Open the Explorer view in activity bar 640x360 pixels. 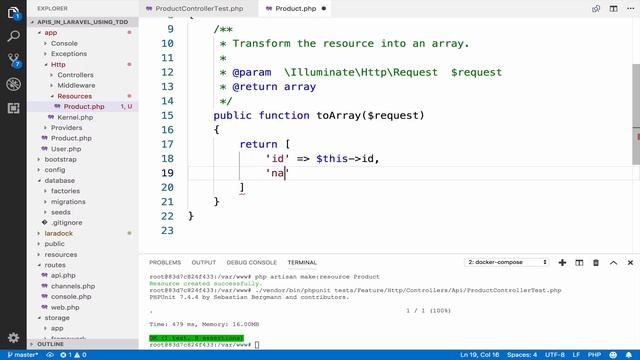(x=13, y=13)
